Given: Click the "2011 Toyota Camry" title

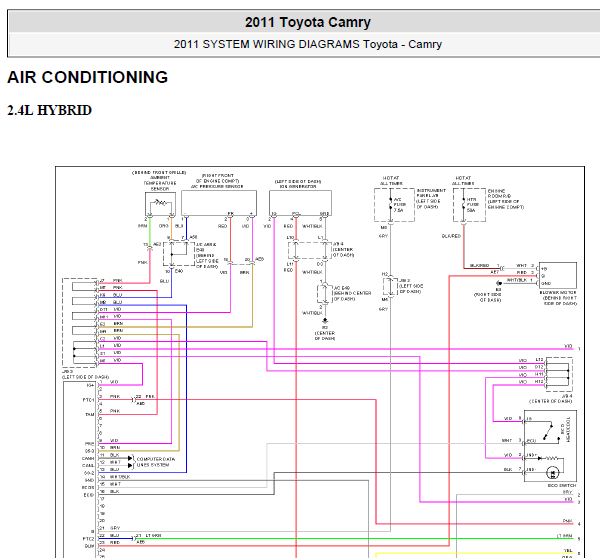Looking at the screenshot, I should (x=308, y=22).
